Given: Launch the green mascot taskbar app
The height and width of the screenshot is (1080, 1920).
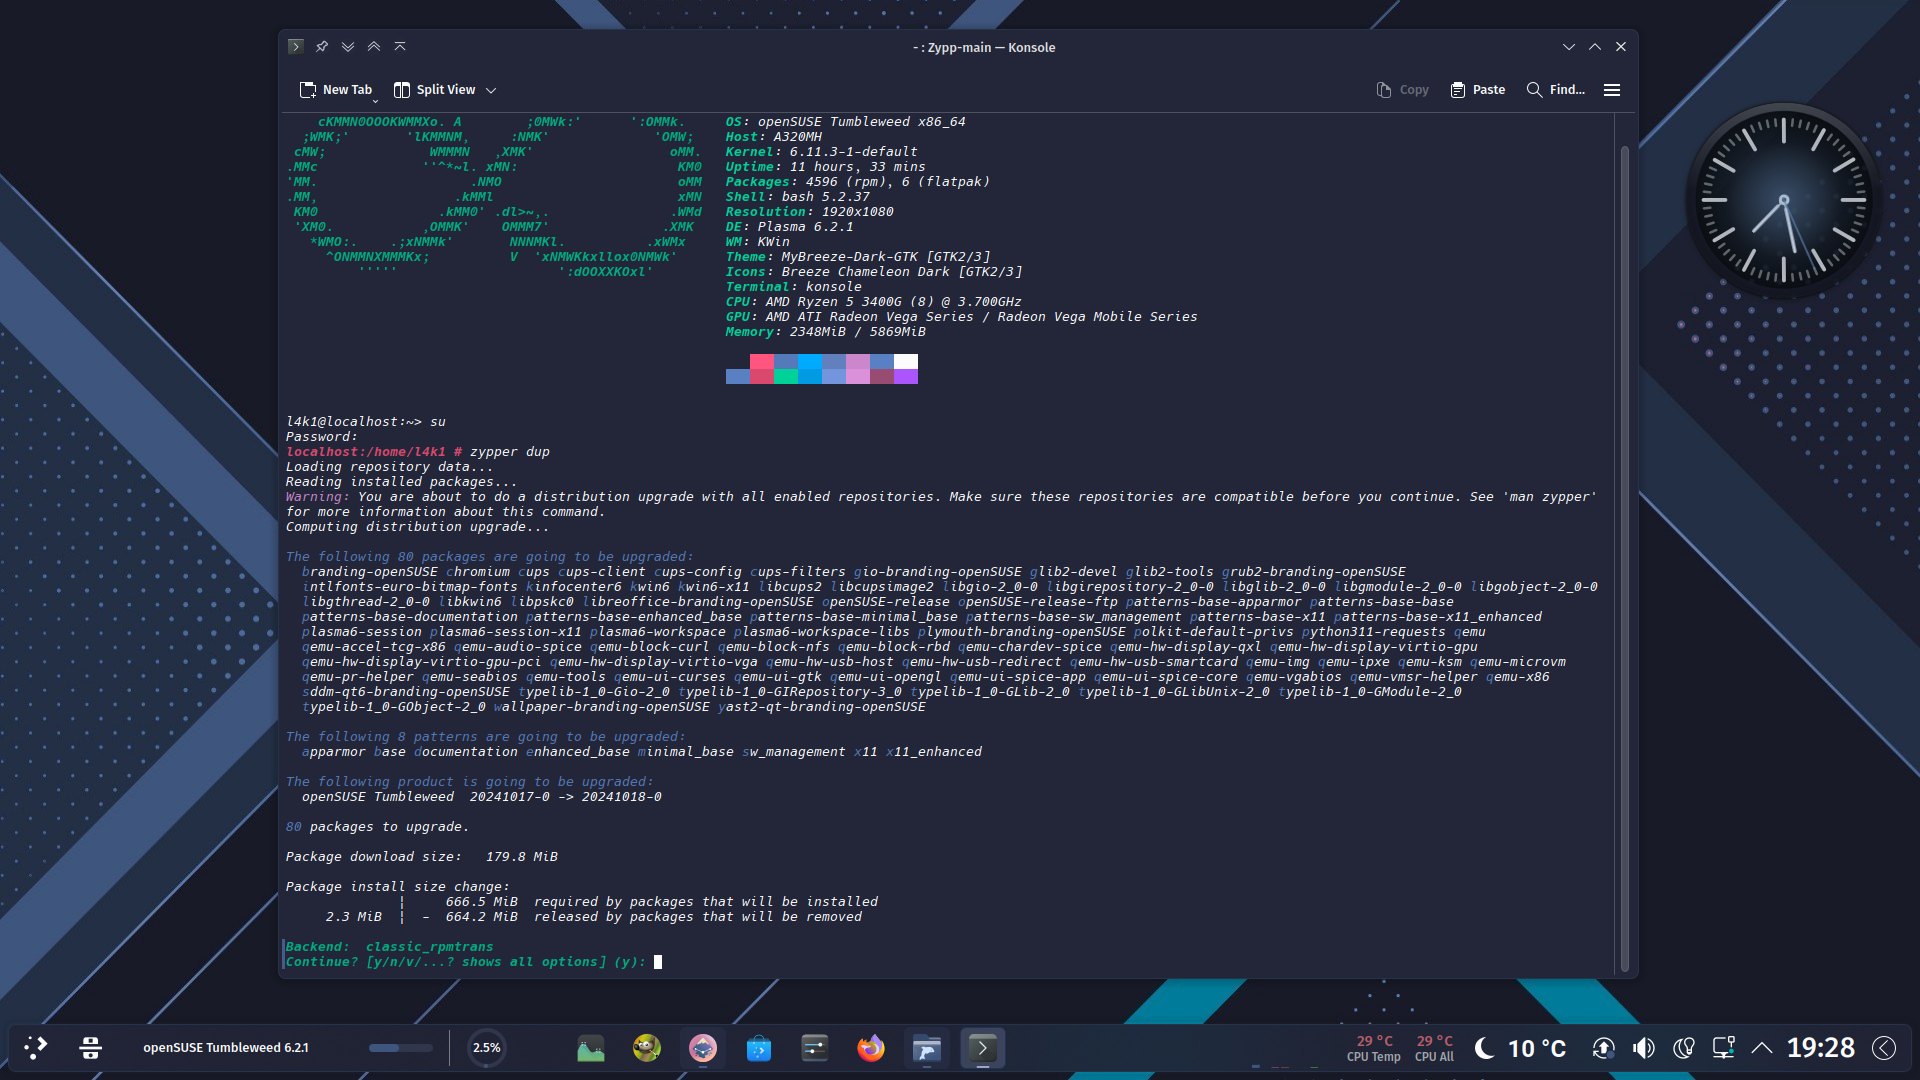Looking at the screenshot, I should [647, 1048].
